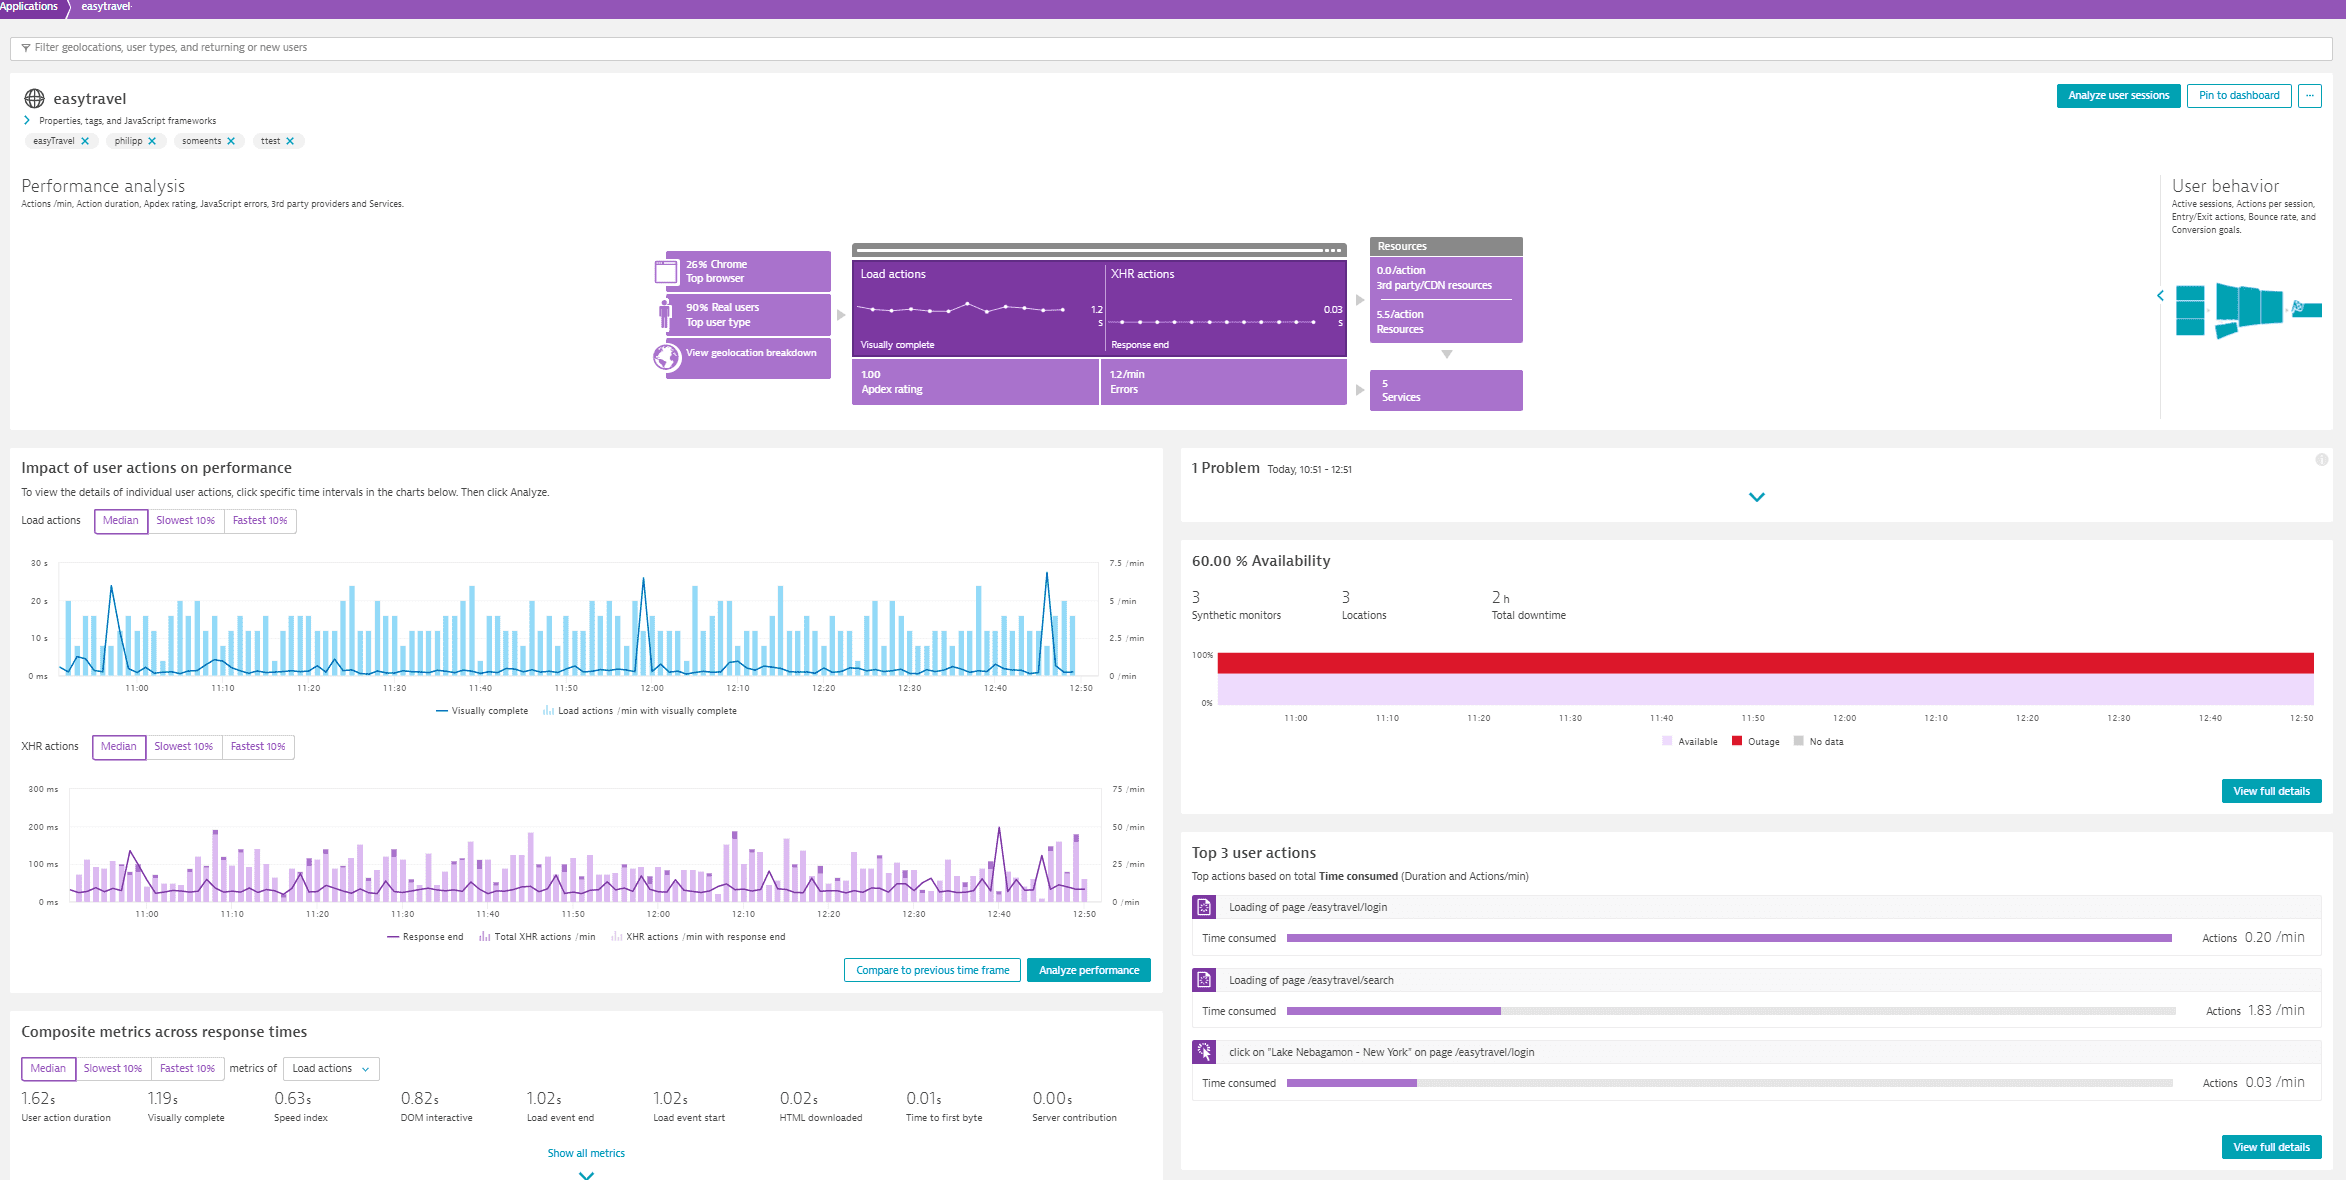Screen dimensions: 2346x1180
Task: Click the info icon on the Problem panel
Action: point(2324,459)
